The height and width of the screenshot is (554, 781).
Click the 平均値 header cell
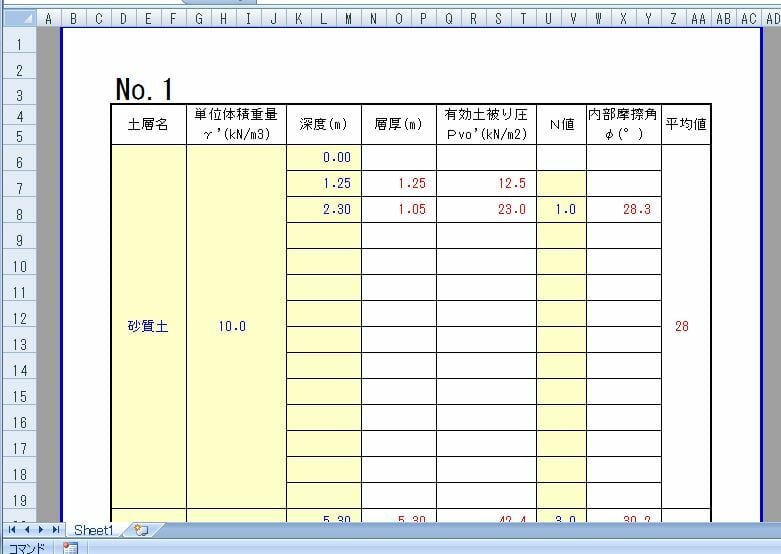click(x=686, y=125)
